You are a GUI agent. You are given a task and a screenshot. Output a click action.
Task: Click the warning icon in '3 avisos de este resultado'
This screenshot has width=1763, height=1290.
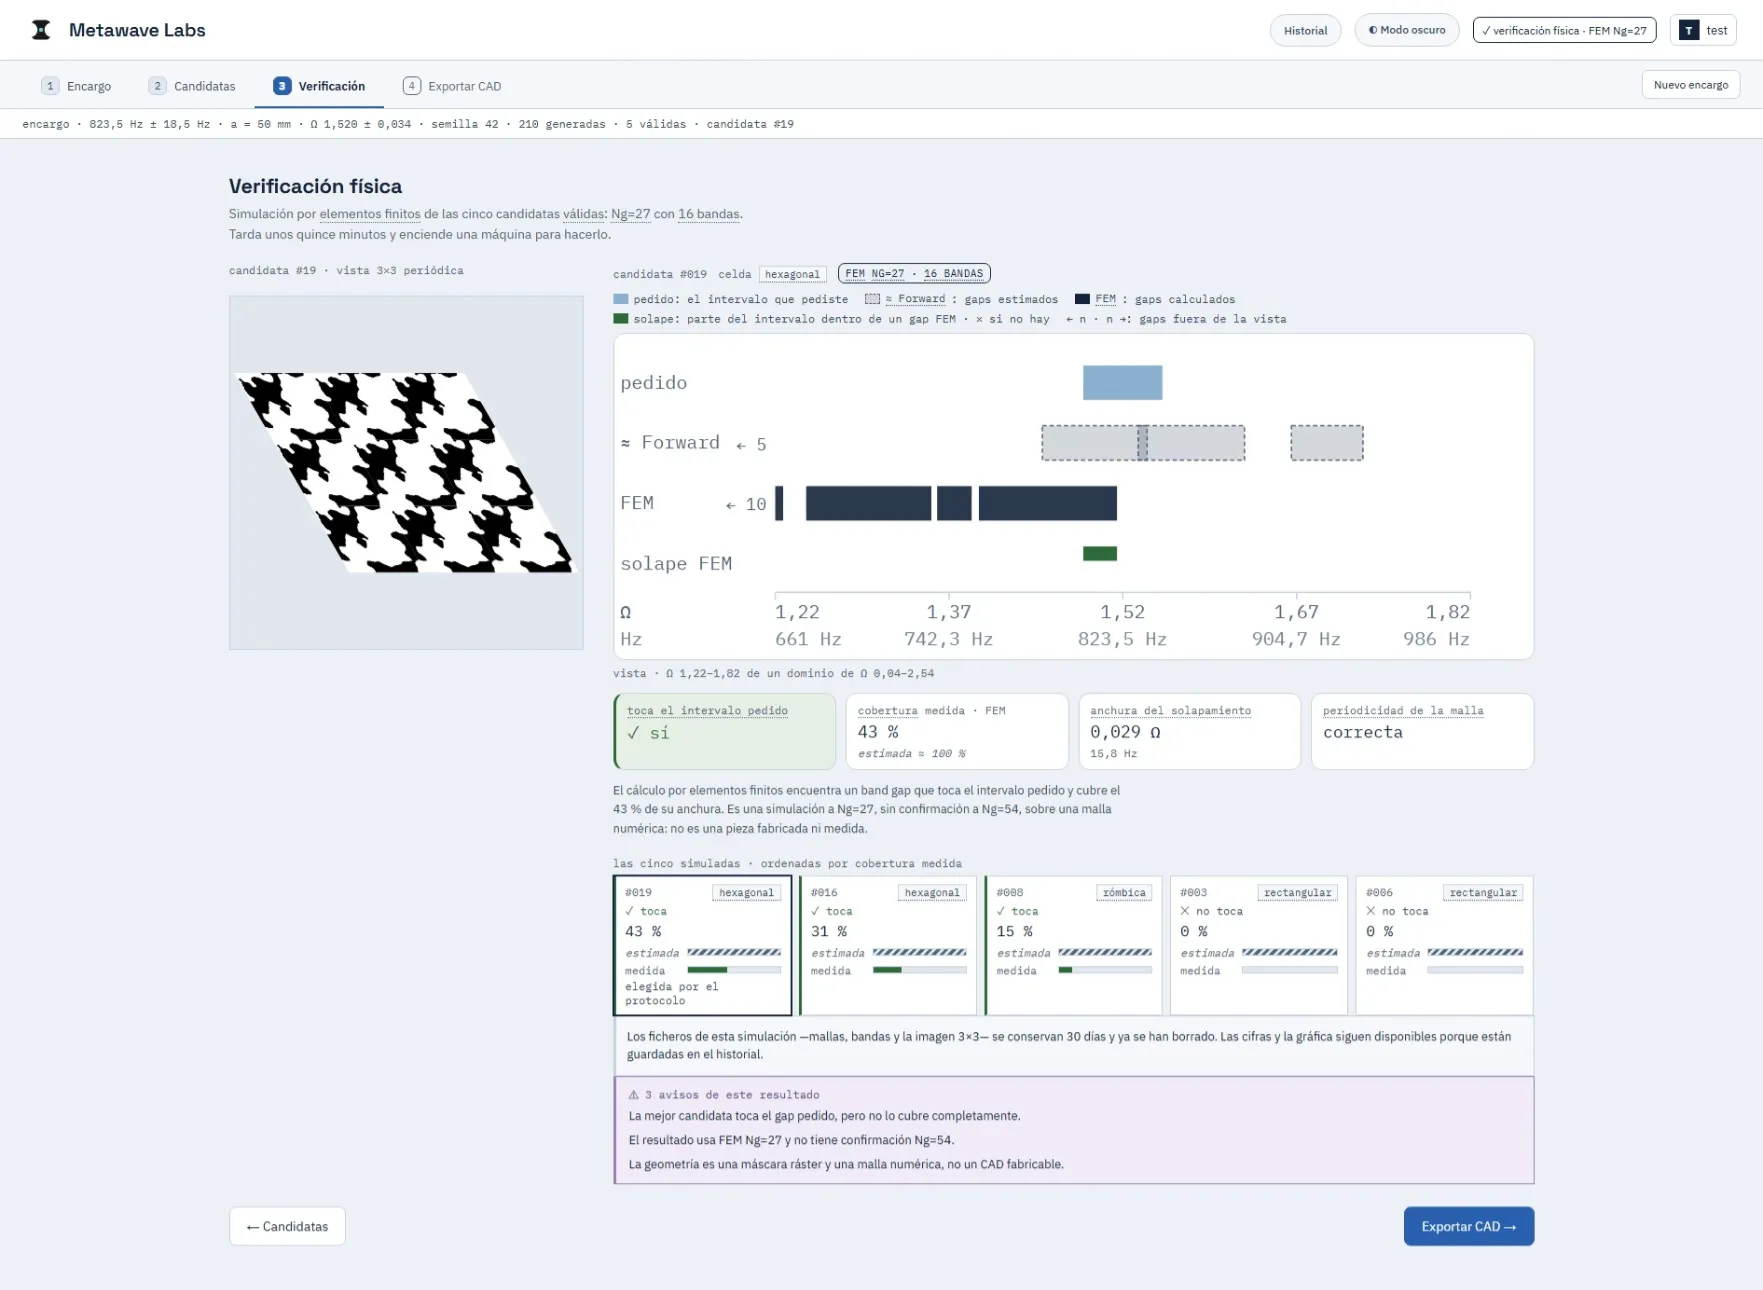click(x=633, y=1095)
